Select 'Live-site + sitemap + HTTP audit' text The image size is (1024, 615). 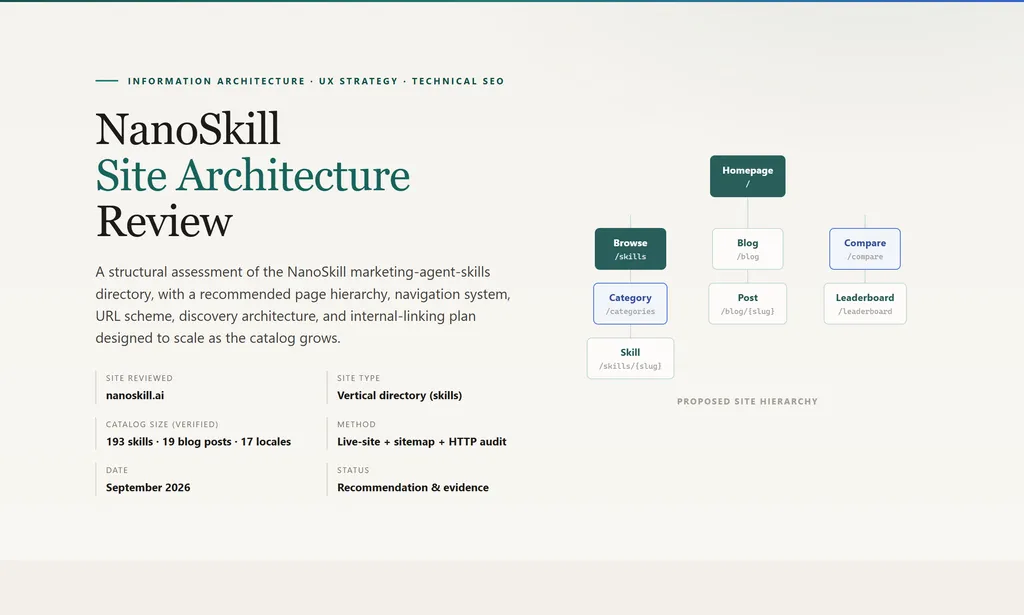422,441
